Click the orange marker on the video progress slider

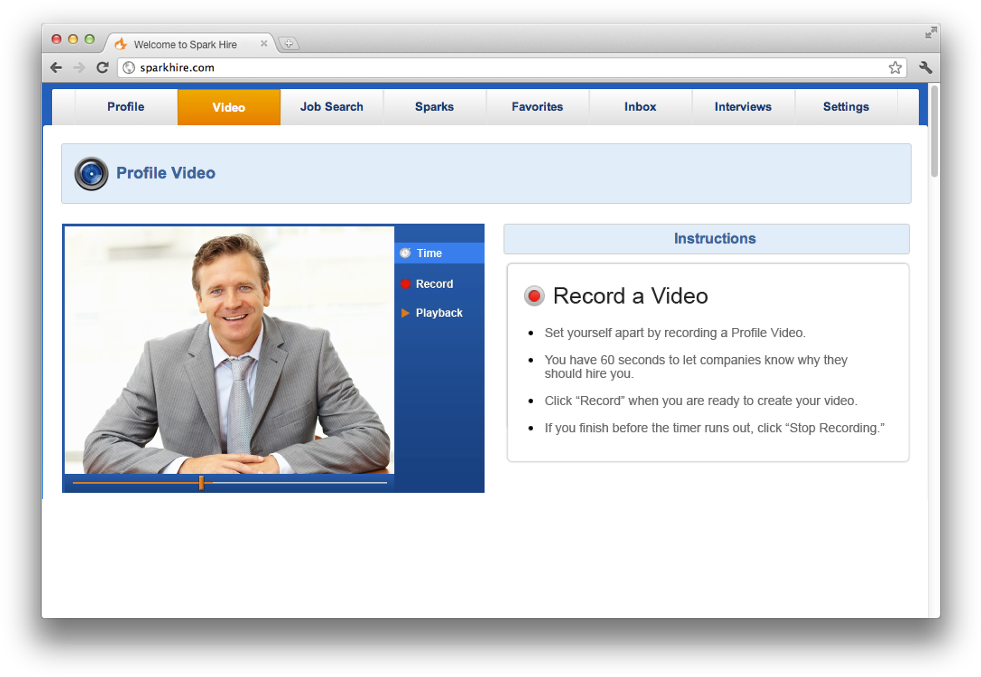[201, 481]
